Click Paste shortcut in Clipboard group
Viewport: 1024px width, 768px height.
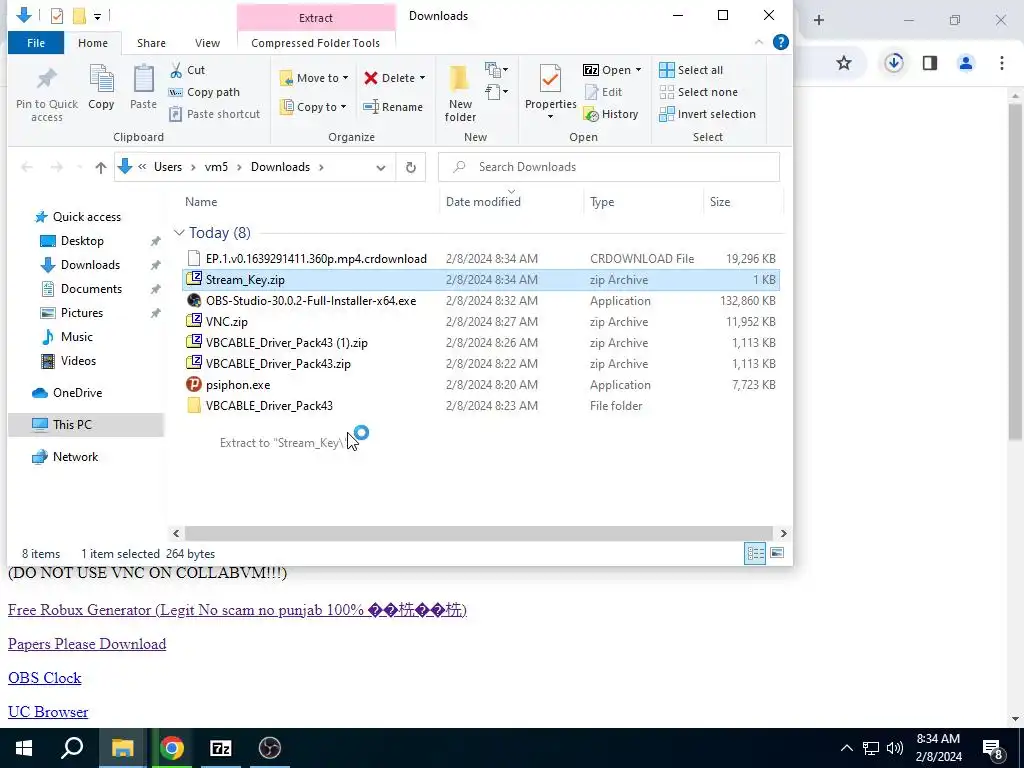pyautogui.click(x=215, y=114)
